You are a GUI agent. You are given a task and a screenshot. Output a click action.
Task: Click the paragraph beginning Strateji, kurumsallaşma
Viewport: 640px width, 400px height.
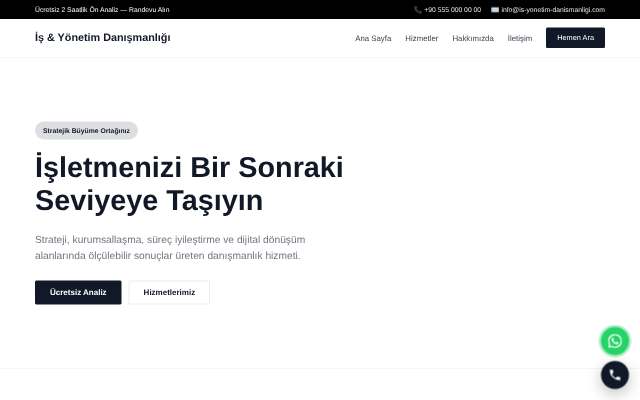pyautogui.click(x=170, y=247)
